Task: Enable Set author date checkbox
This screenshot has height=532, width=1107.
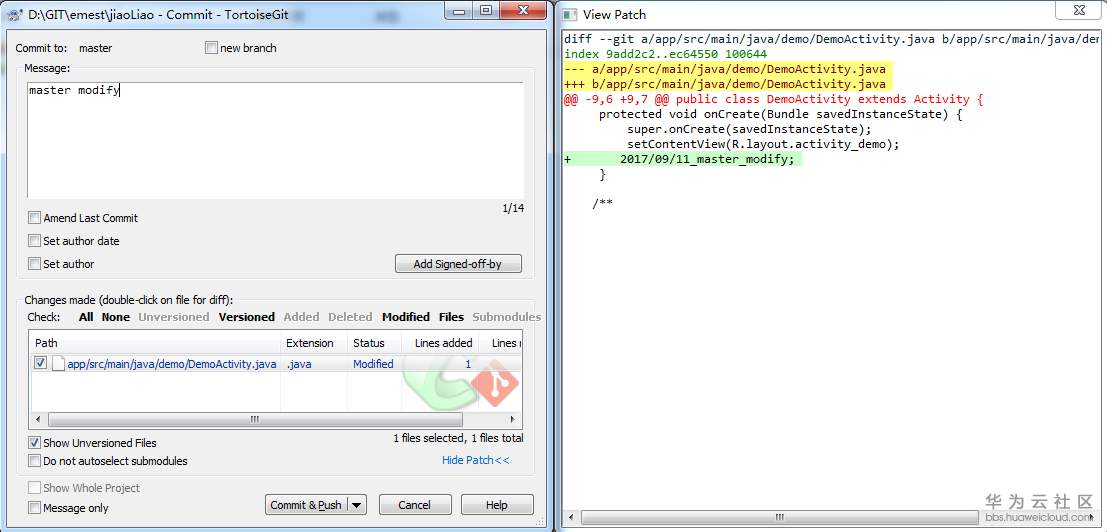Action: (34, 241)
